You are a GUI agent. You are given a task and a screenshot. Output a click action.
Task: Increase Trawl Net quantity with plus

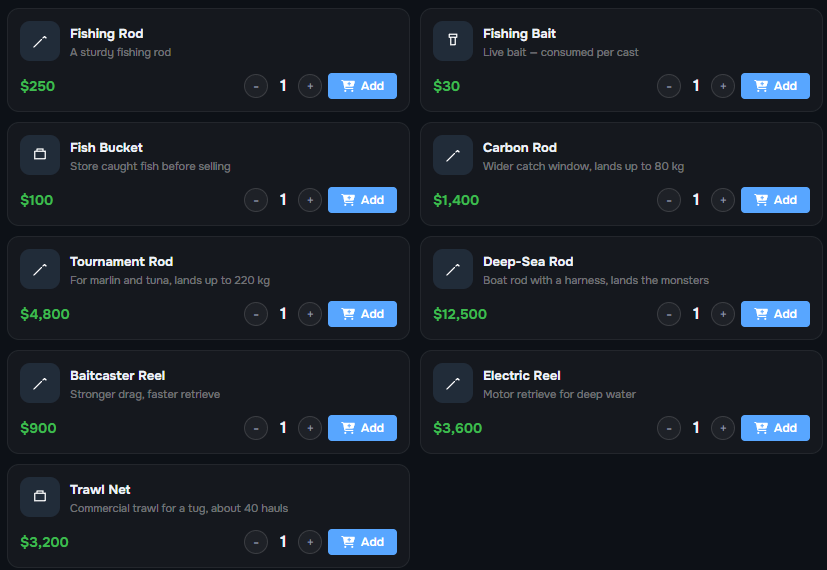point(310,542)
